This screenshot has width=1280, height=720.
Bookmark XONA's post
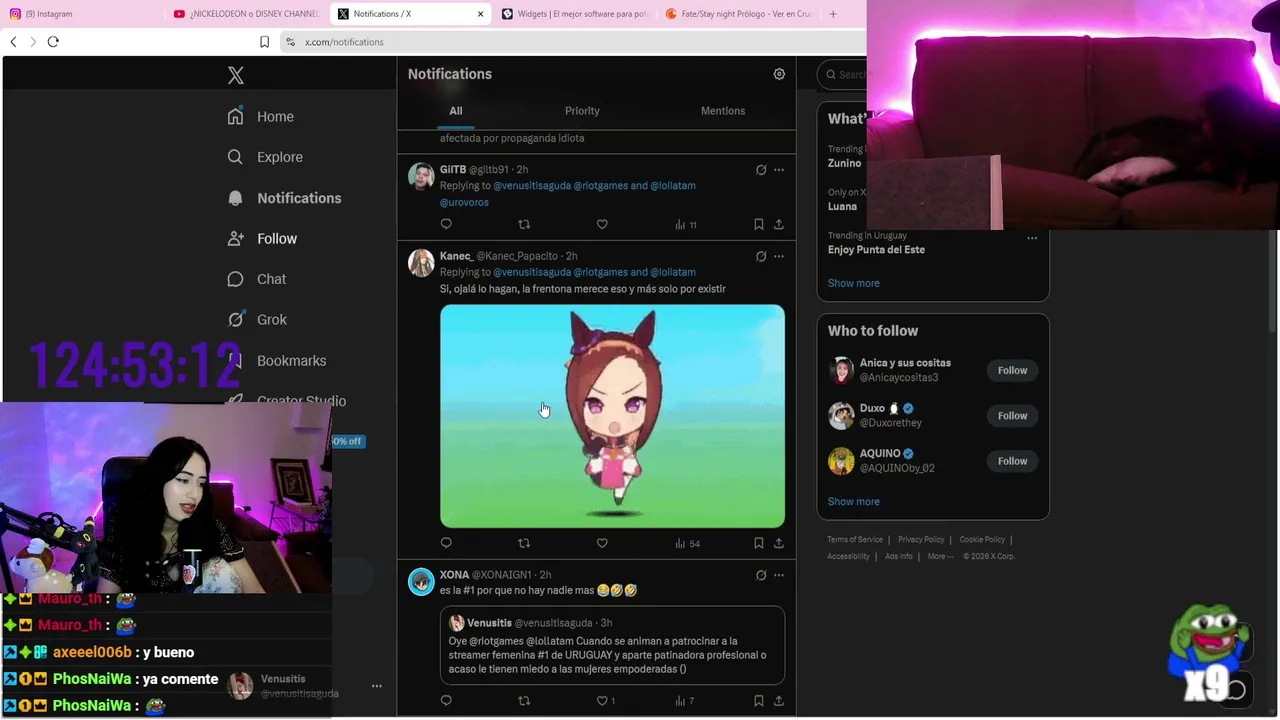pos(758,700)
